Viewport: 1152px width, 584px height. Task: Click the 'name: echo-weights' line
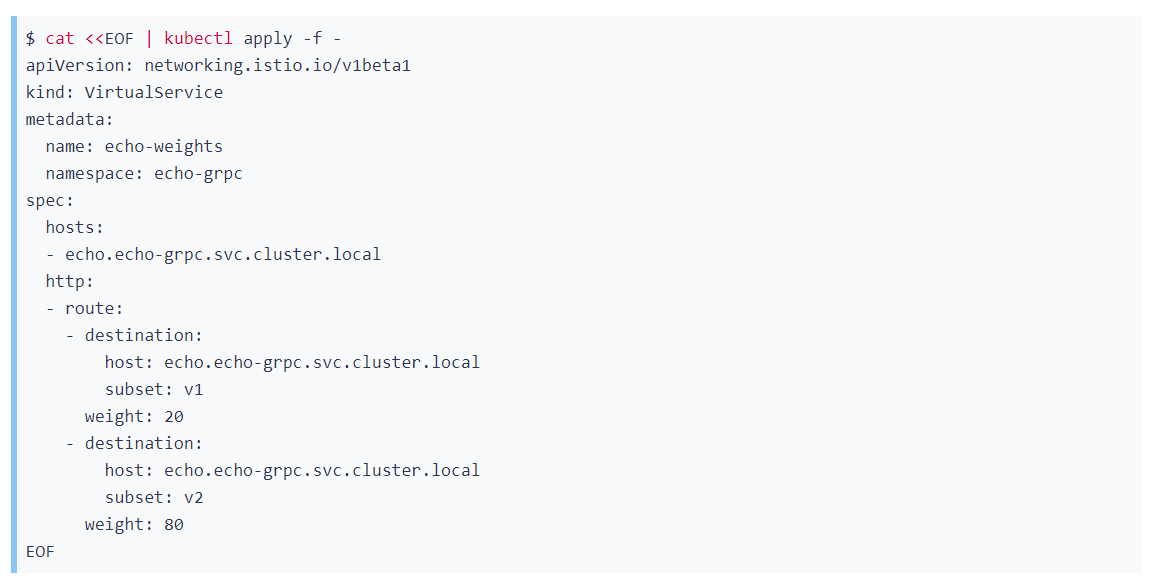134,146
